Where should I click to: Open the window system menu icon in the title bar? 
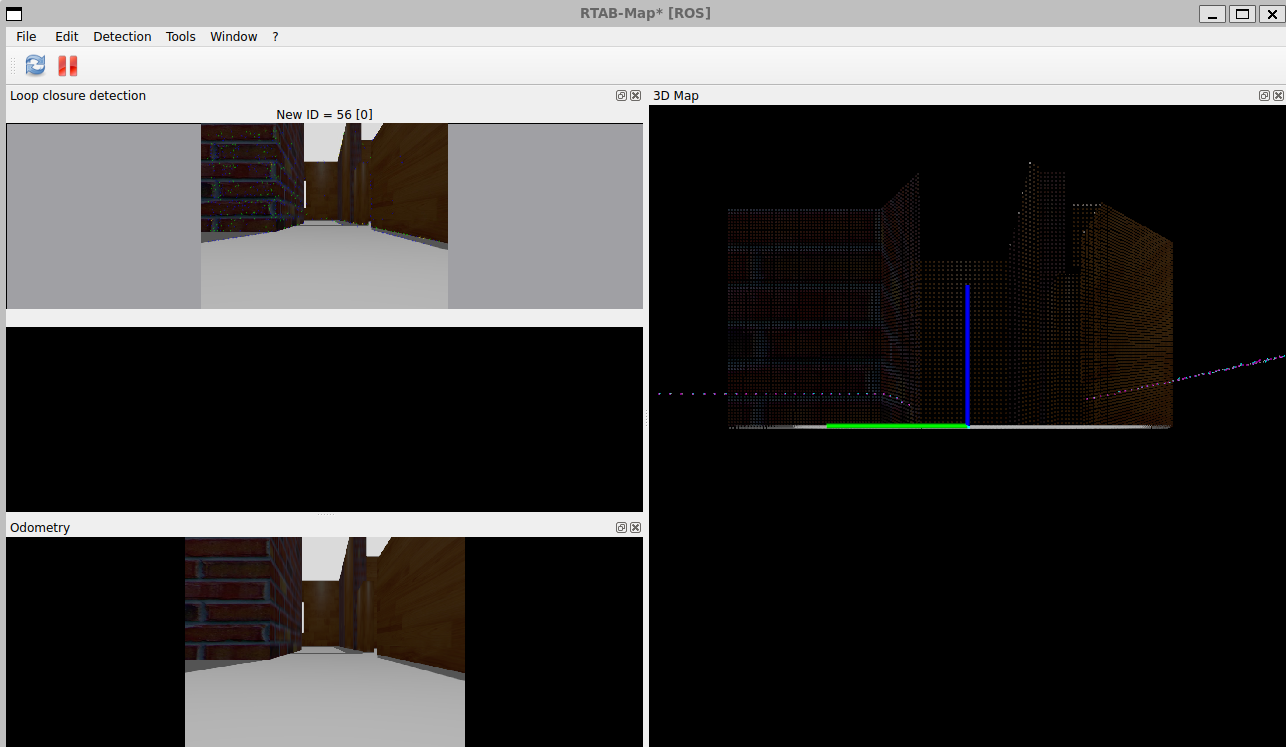click(x=14, y=14)
